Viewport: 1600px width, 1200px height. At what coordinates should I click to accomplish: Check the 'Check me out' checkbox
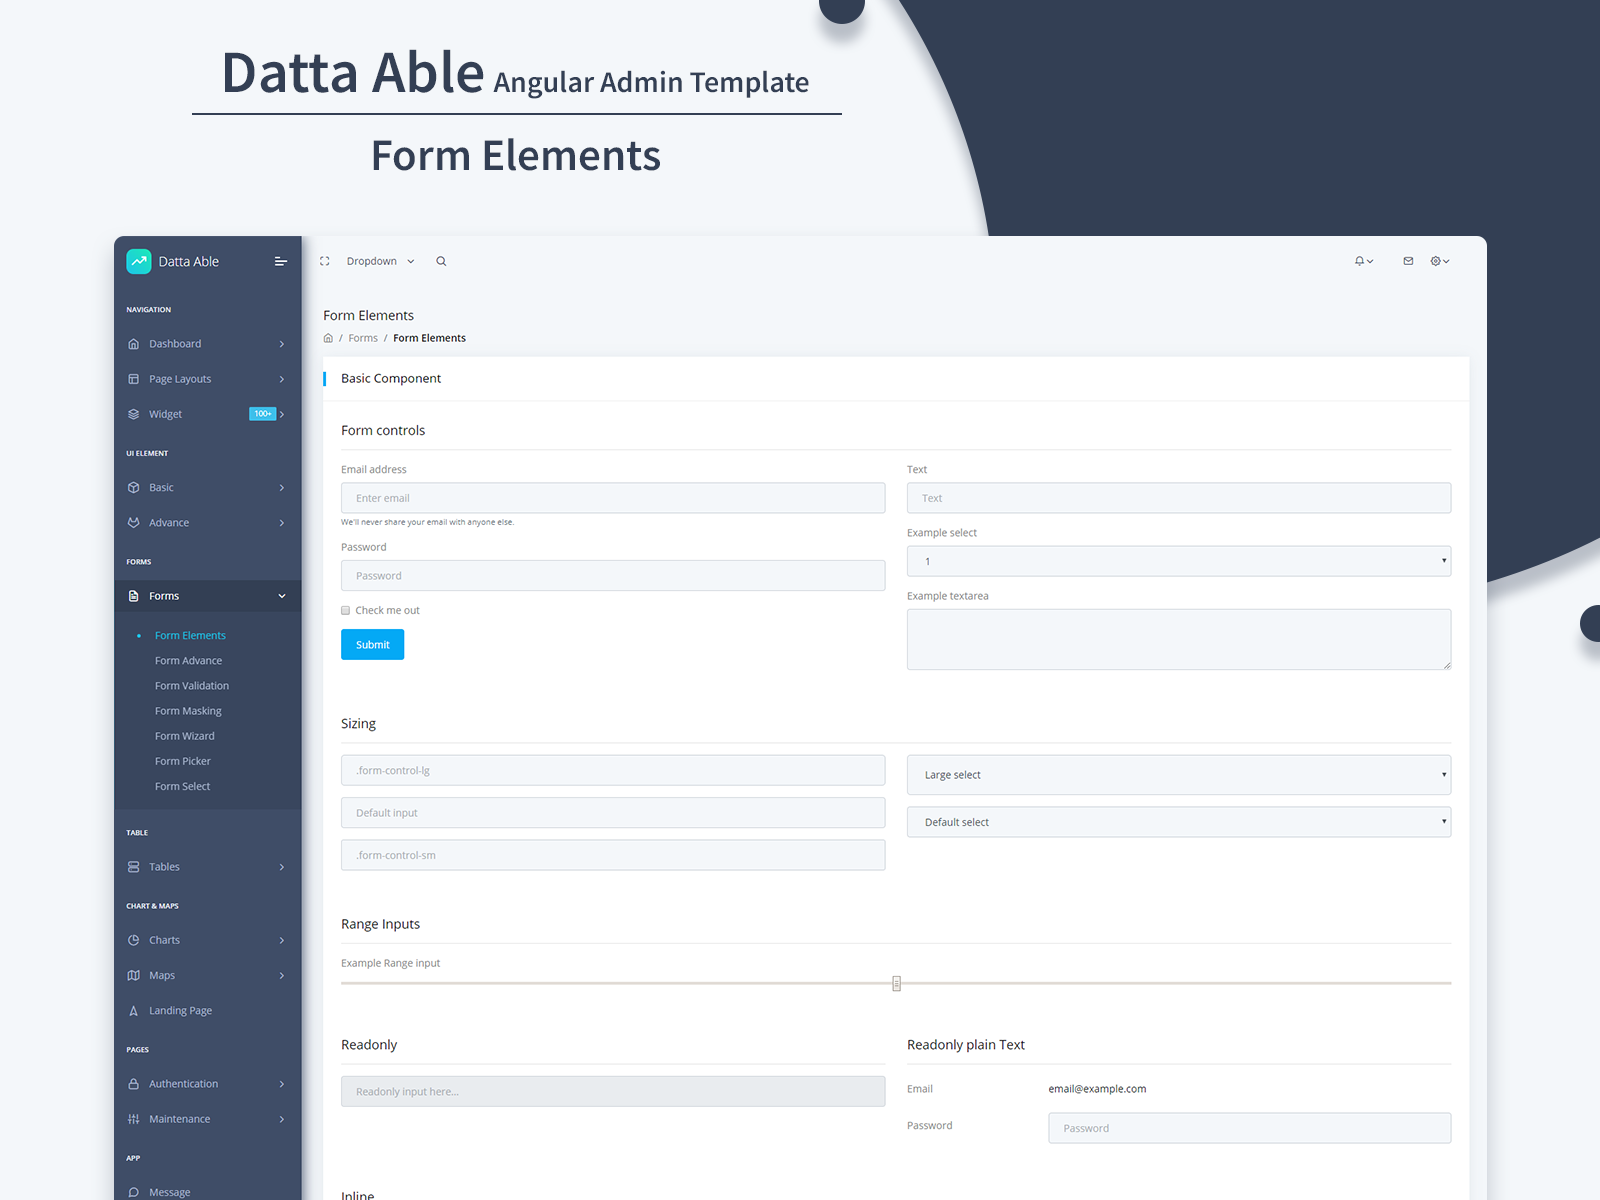tap(345, 610)
